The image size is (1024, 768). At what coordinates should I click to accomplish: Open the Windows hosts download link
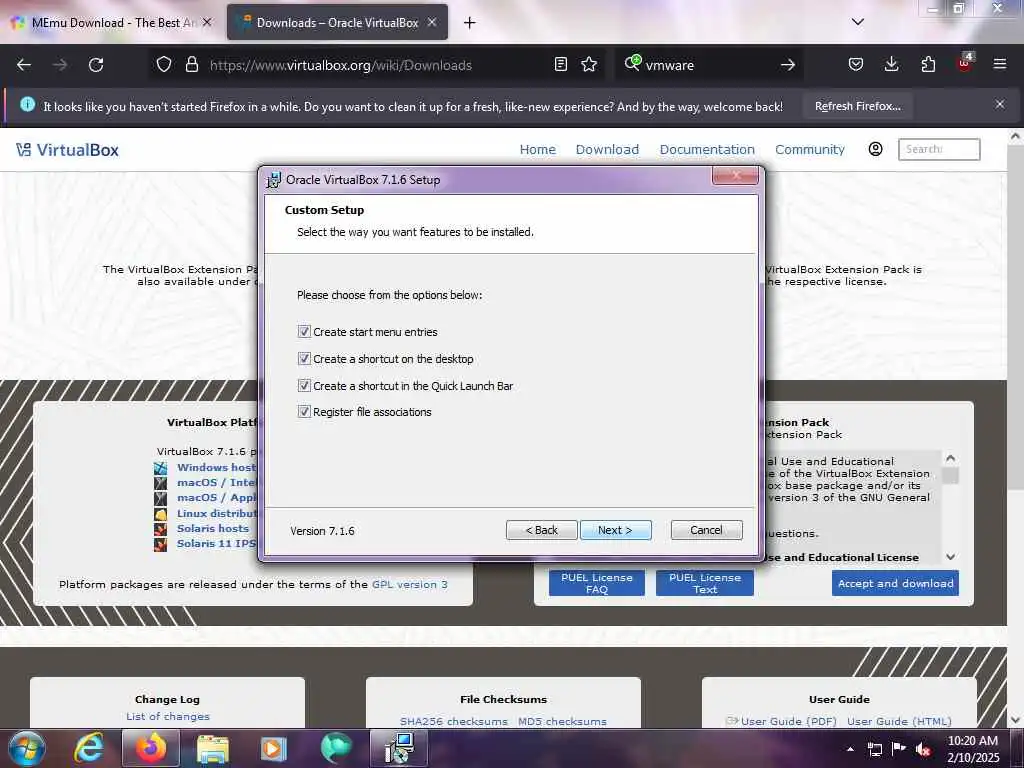coord(216,468)
